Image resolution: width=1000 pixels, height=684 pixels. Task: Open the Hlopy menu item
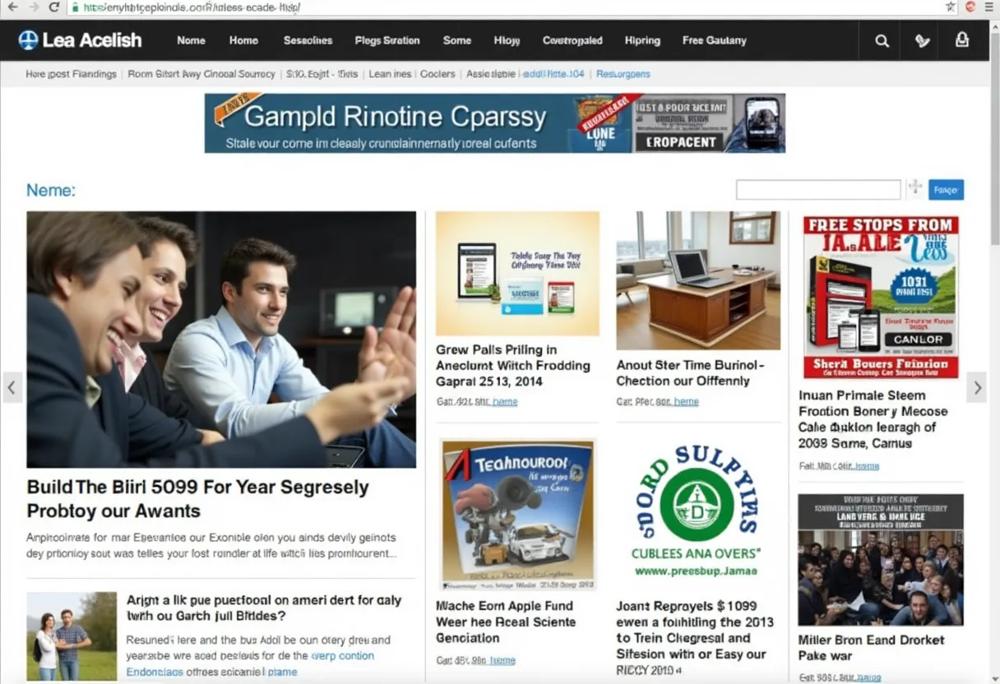pos(507,40)
